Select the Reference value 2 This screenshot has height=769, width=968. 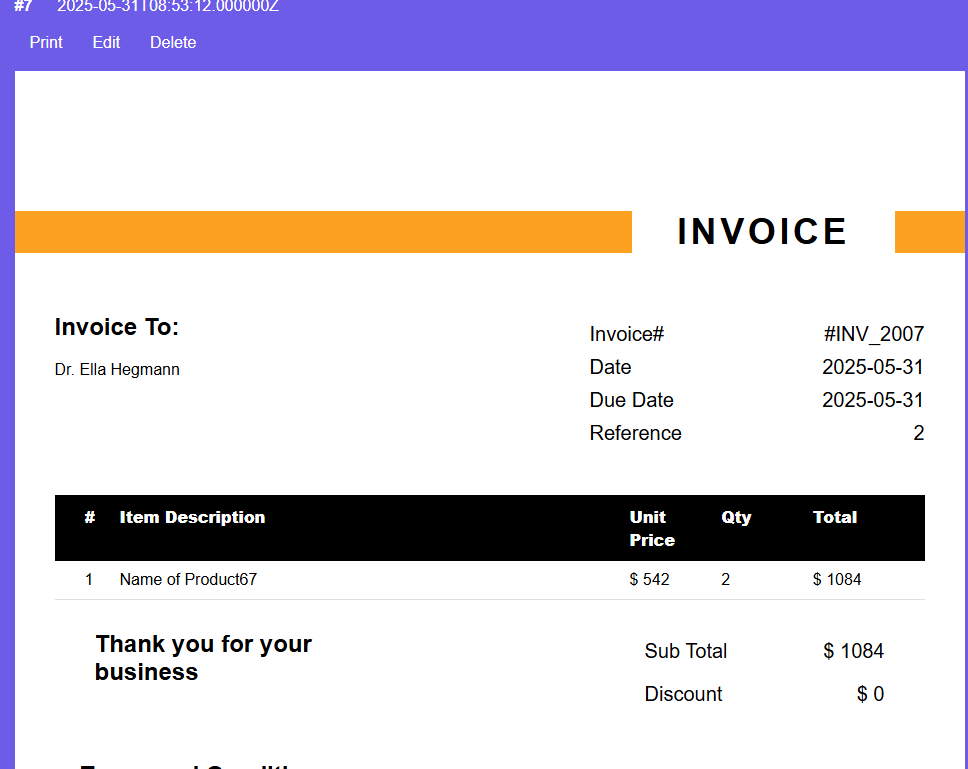click(918, 433)
